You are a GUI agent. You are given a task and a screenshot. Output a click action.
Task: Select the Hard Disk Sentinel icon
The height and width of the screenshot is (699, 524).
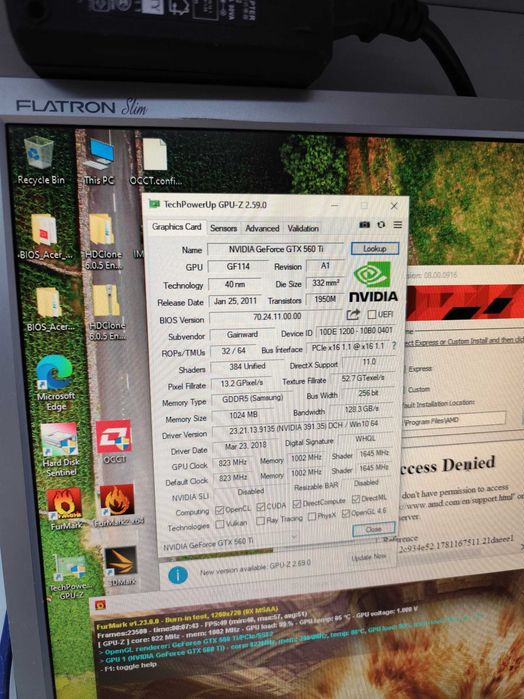click(x=60, y=449)
